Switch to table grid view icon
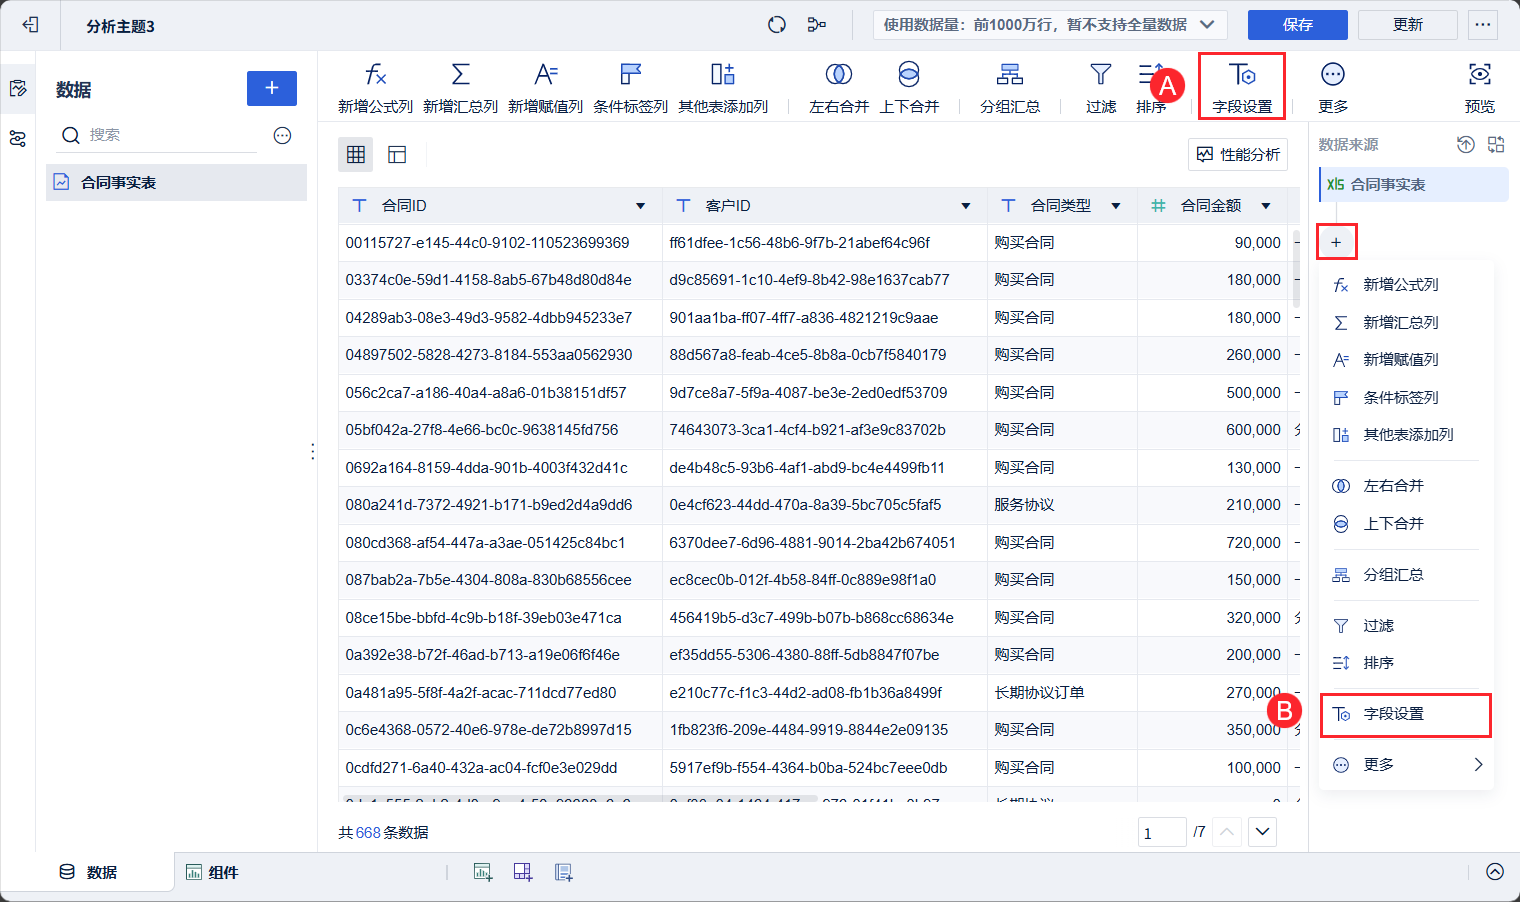1520x902 pixels. coord(356,154)
